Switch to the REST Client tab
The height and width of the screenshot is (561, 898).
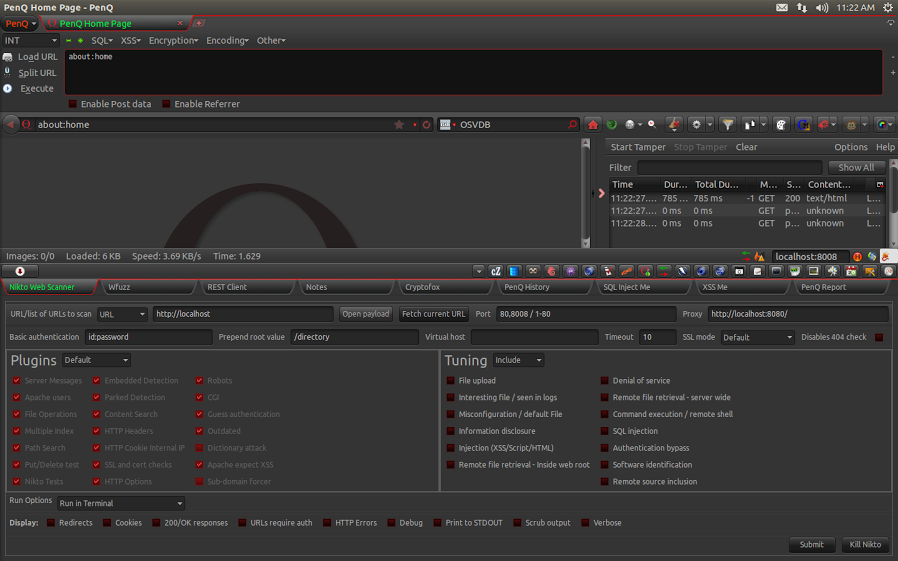click(247, 287)
